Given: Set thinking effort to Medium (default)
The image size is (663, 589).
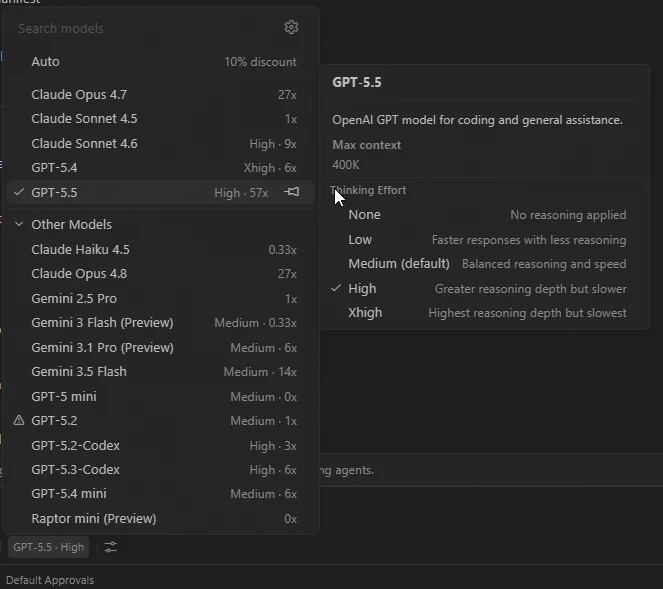Looking at the screenshot, I should coord(485,264).
